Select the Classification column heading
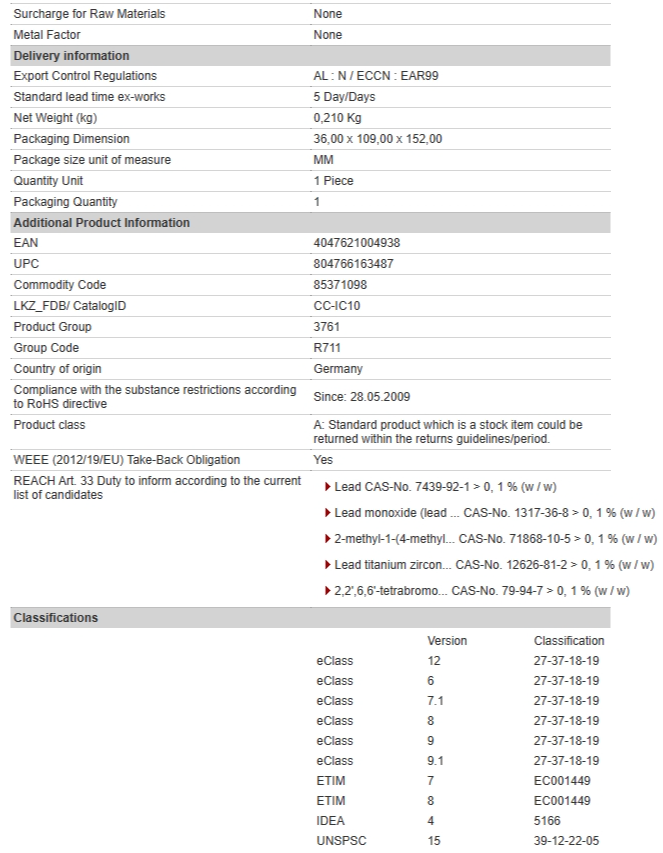This screenshot has width=663, height=853. (x=569, y=641)
